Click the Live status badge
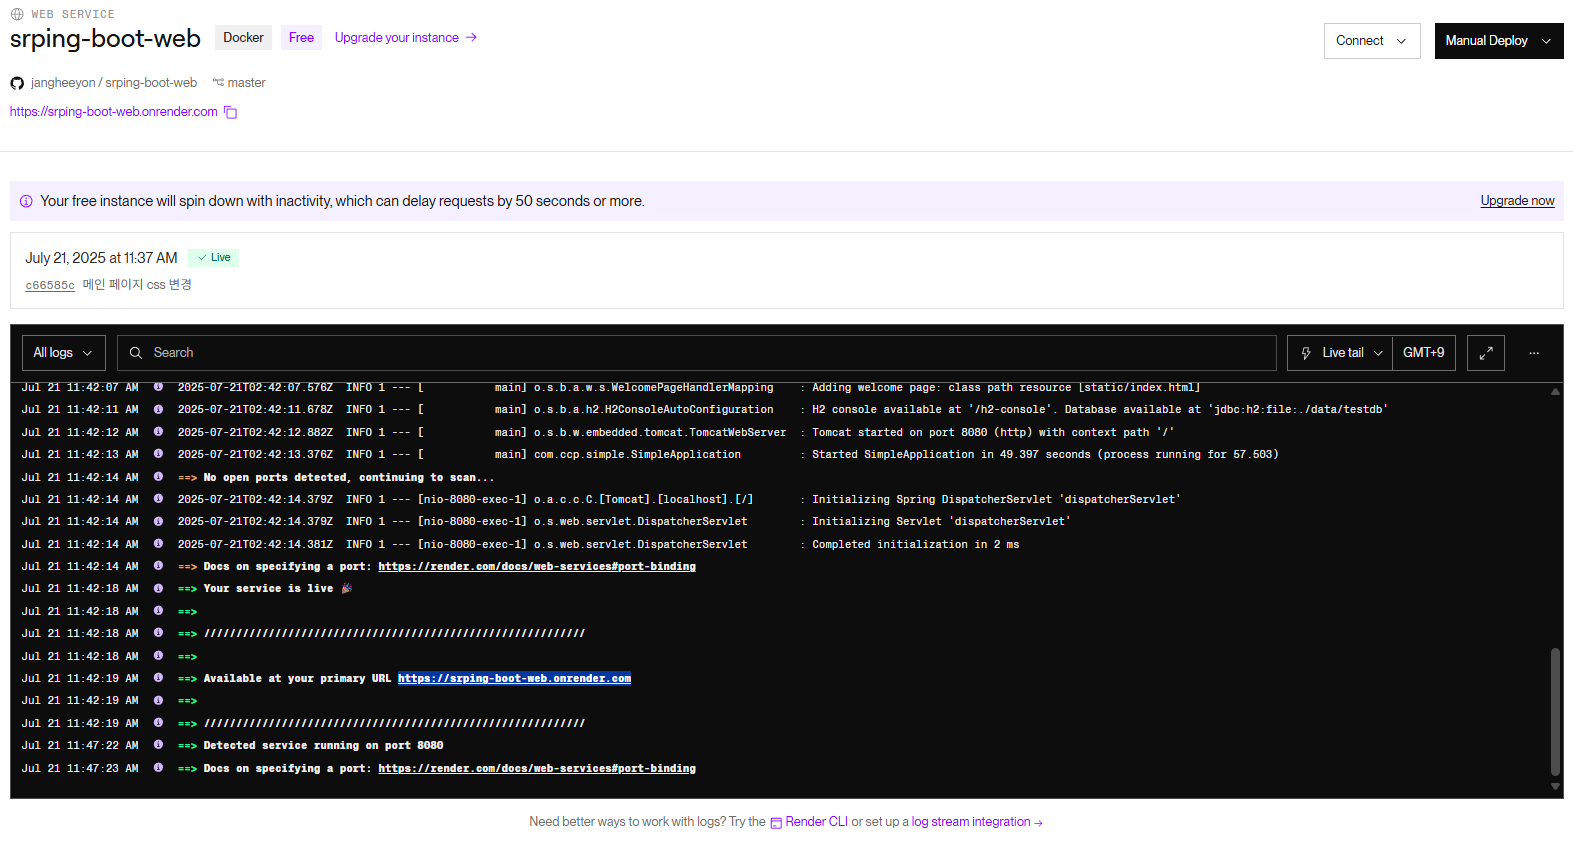The width and height of the screenshot is (1573, 842). [x=214, y=258]
